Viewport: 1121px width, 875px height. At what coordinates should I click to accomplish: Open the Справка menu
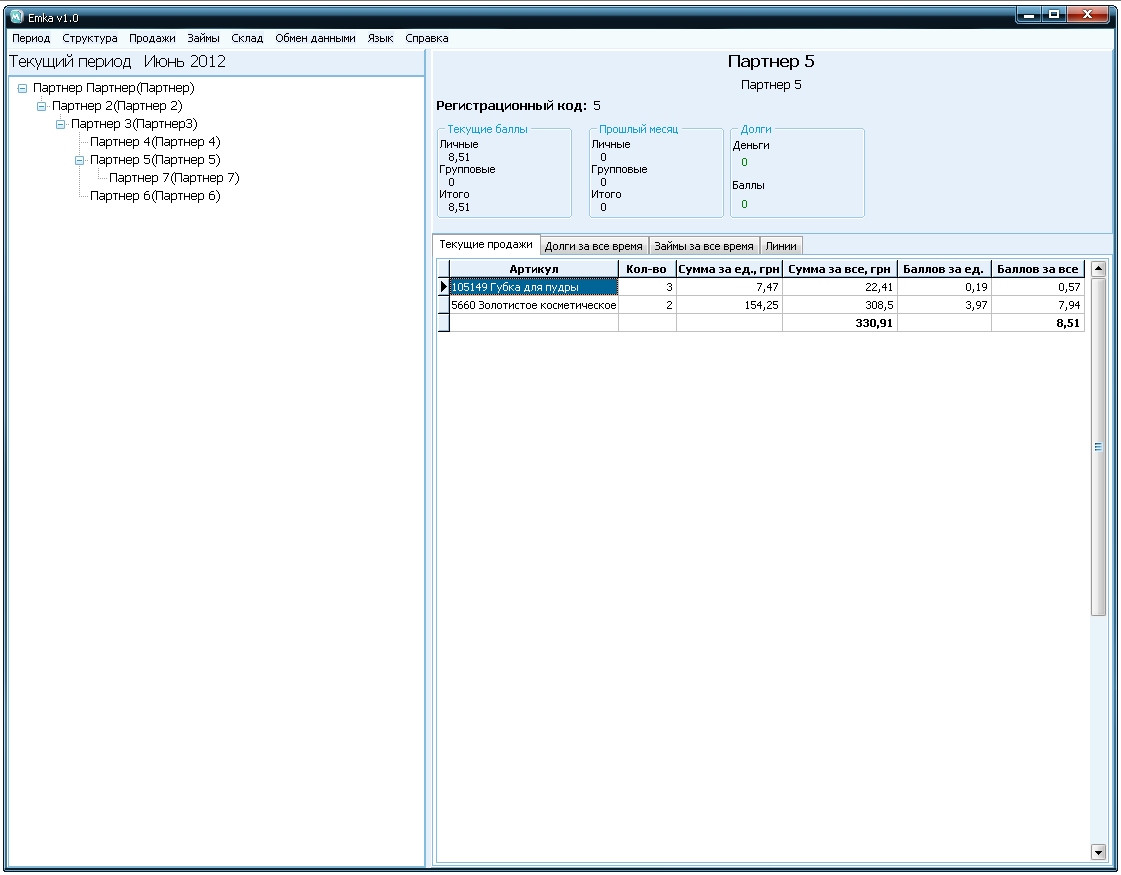(427, 38)
